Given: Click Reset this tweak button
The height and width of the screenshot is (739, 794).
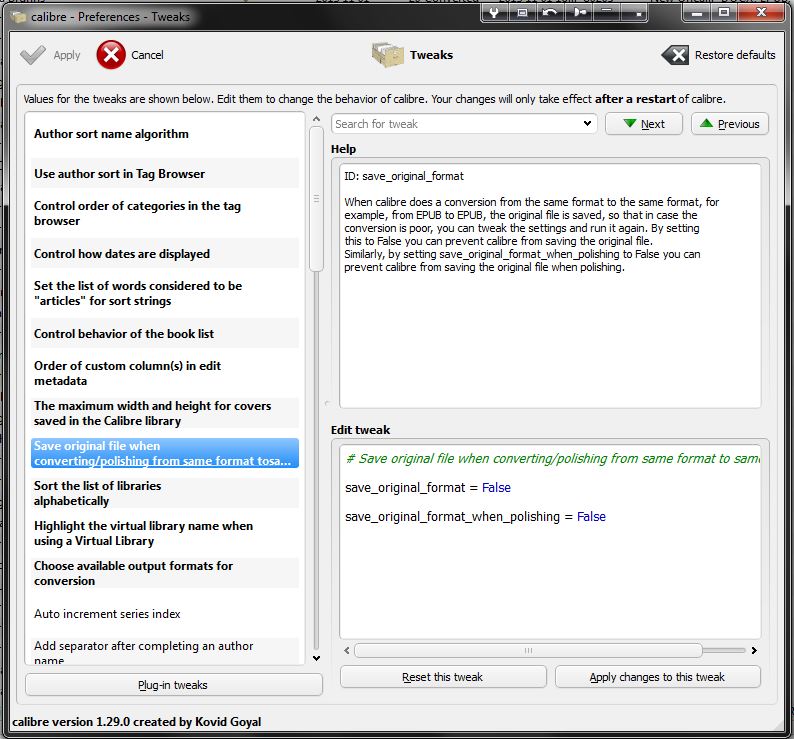Looking at the screenshot, I should [443, 677].
